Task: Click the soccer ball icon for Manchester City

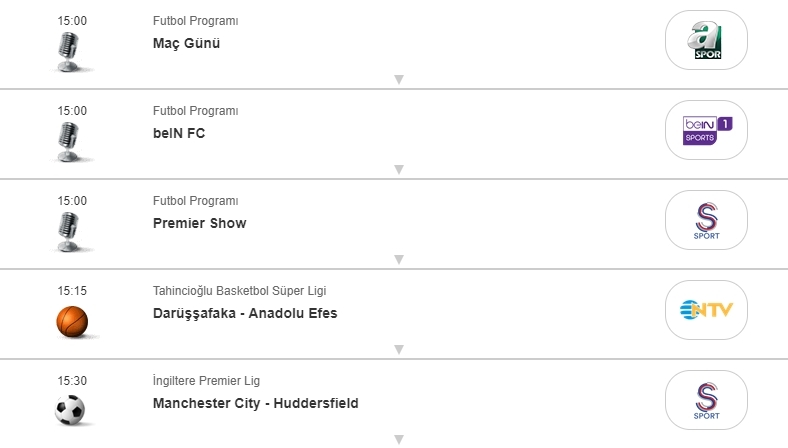Action: pos(72,410)
